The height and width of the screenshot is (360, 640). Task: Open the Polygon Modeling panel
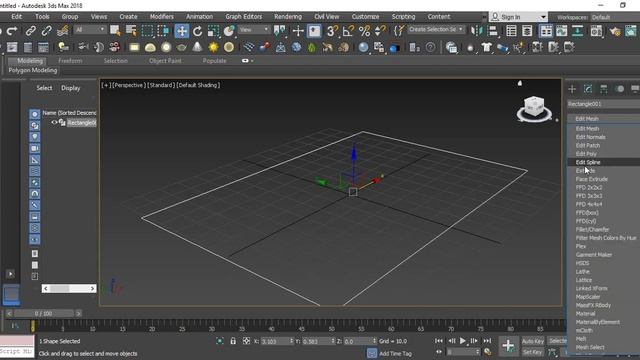pyautogui.click(x=33, y=70)
